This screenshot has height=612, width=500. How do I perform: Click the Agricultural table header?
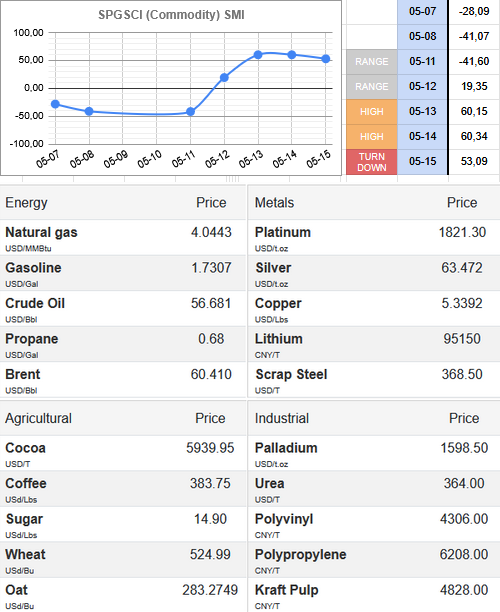(x=38, y=418)
